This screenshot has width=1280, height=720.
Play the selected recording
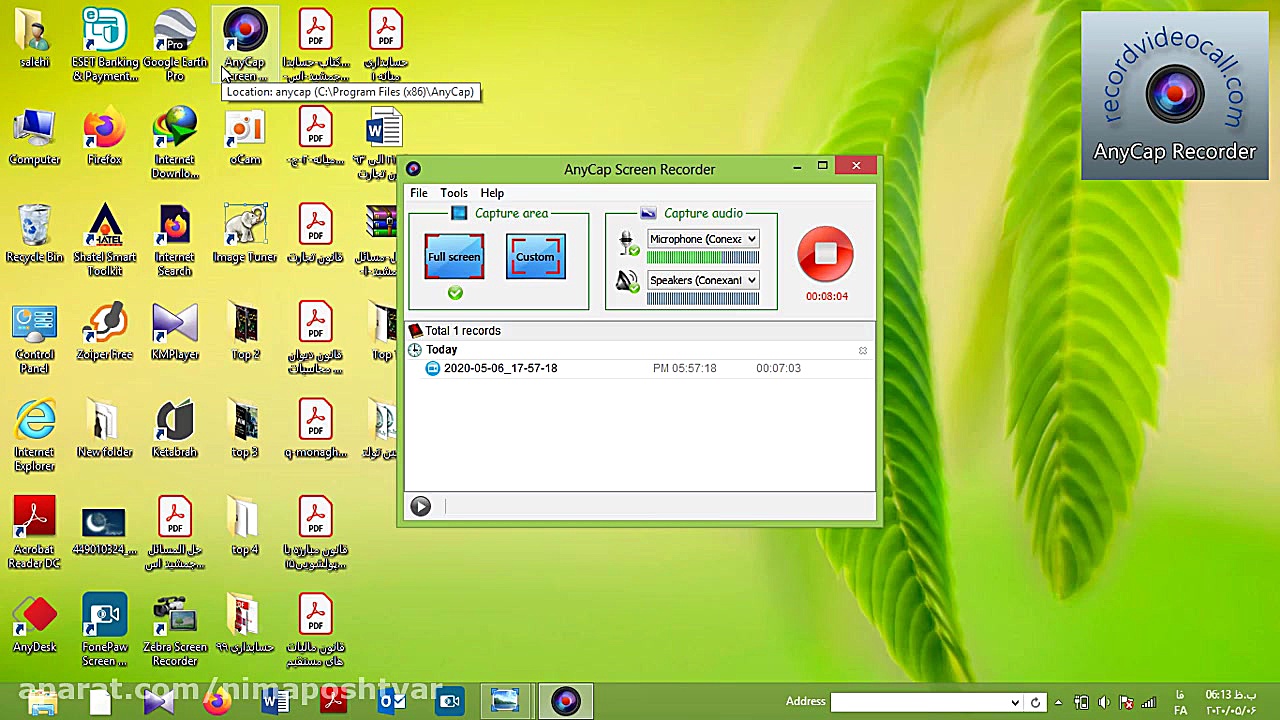coord(420,507)
